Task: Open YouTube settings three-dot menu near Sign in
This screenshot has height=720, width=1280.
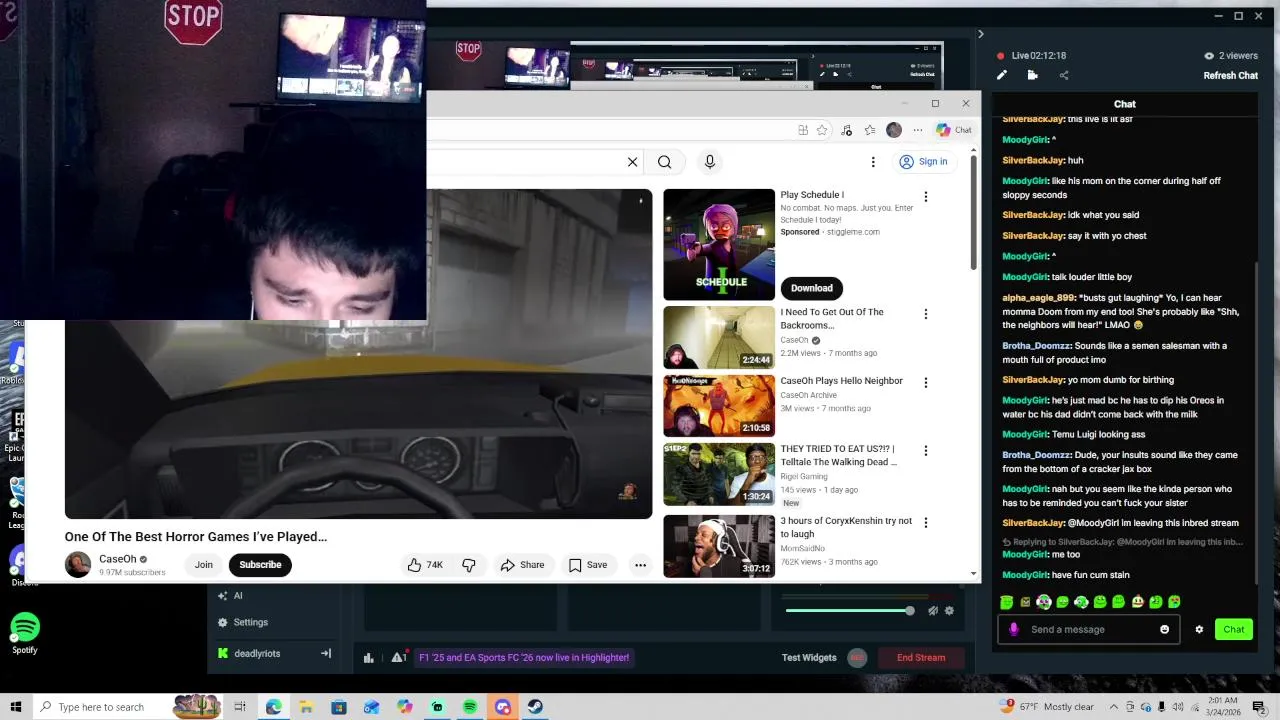Action: pos(873,162)
